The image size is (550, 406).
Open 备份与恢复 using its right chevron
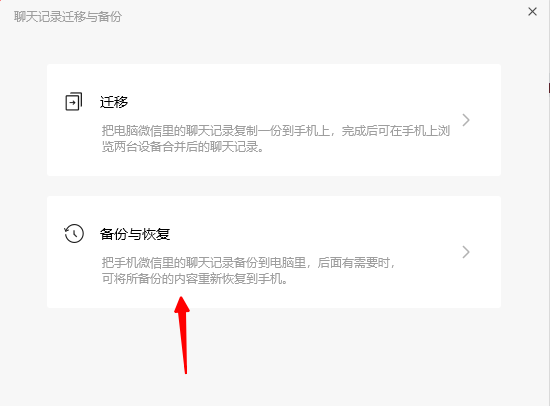point(466,252)
